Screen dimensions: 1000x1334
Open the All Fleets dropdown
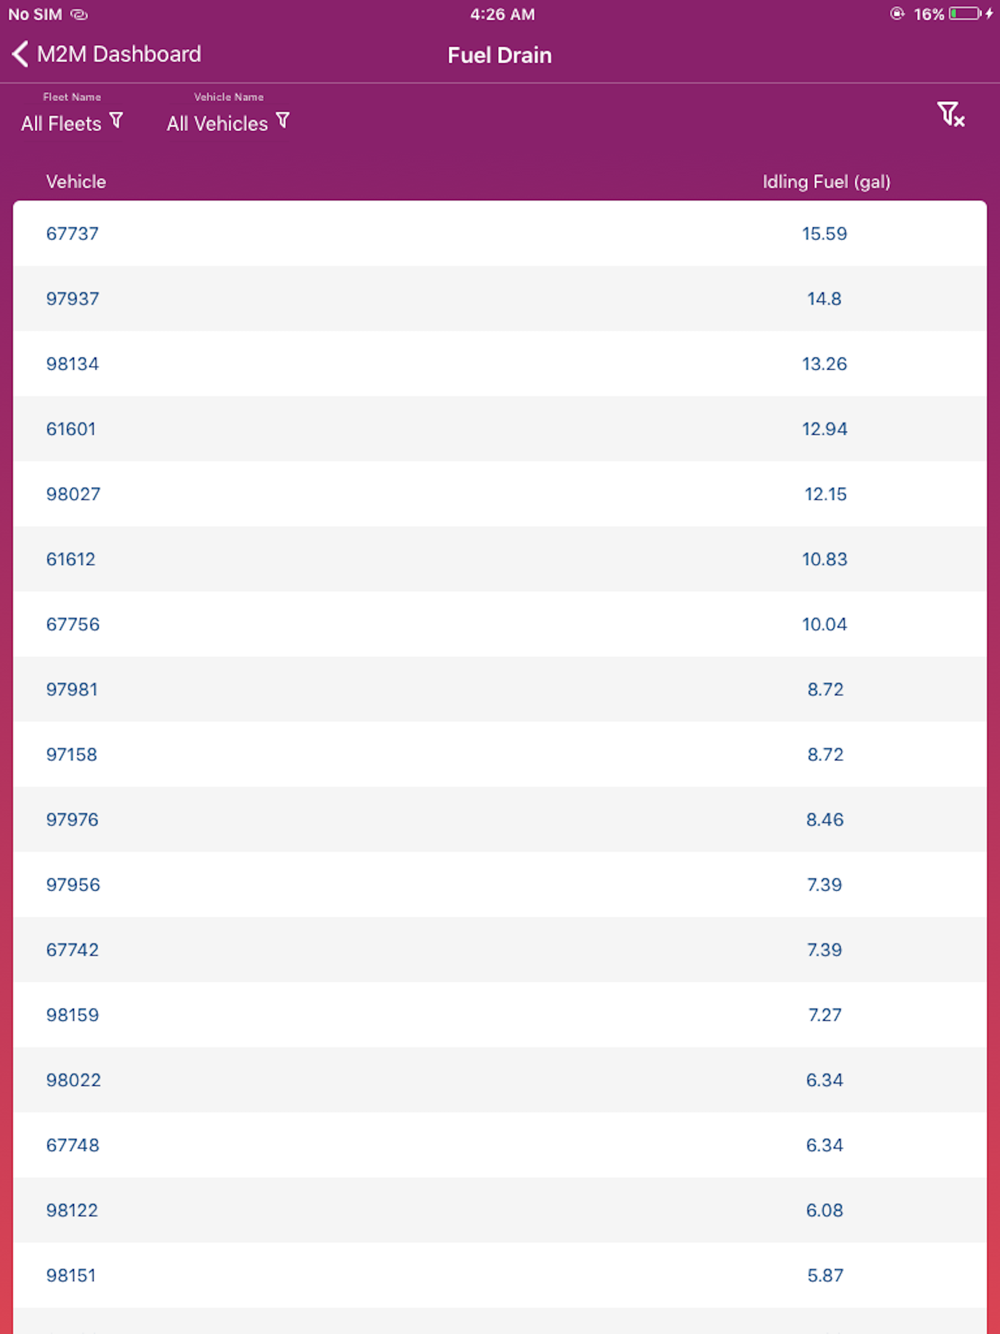point(61,124)
